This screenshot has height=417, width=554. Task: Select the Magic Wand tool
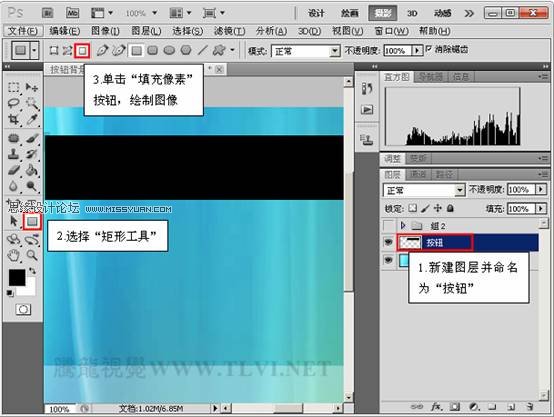tap(32, 103)
